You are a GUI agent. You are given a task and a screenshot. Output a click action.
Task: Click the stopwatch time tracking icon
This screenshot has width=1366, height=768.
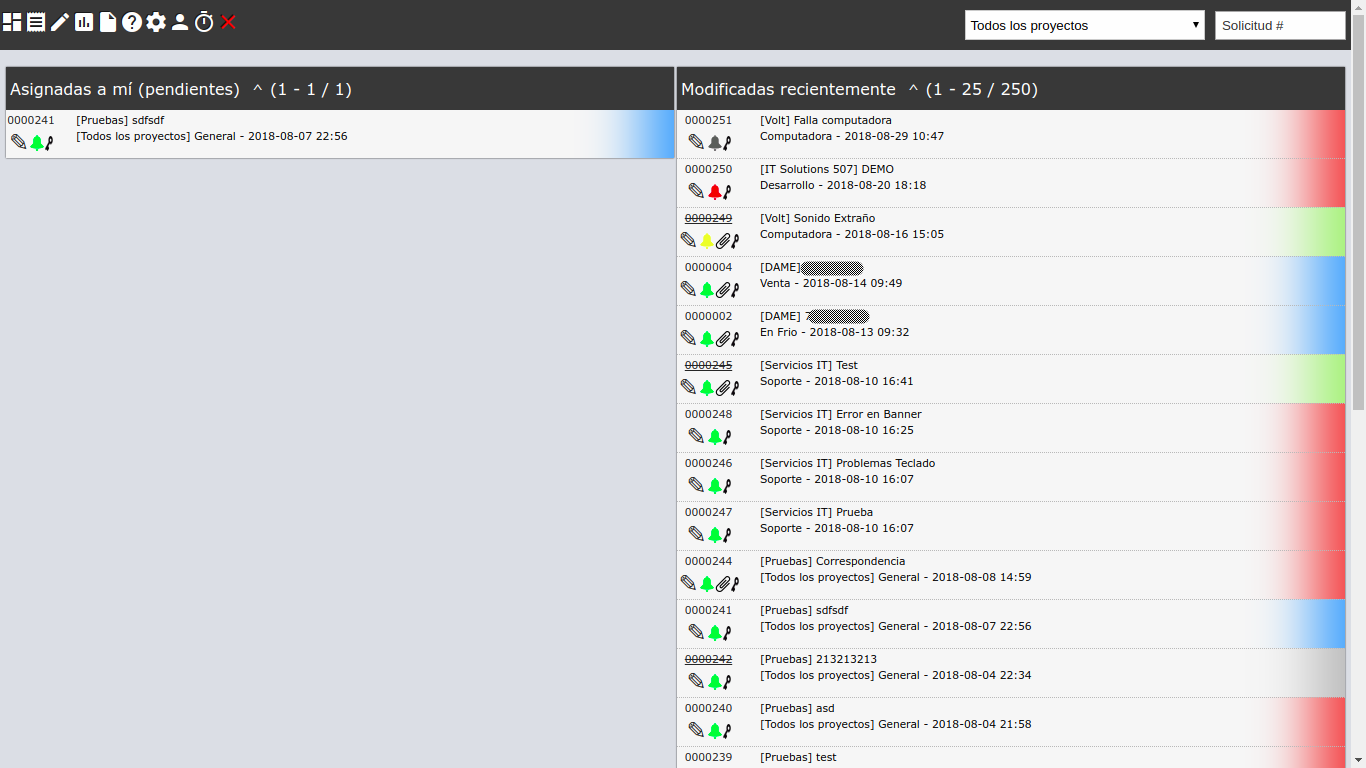pyautogui.click(x=204, y=22)
